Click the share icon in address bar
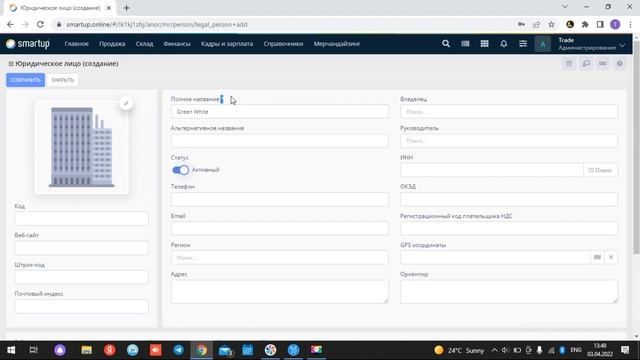This screenshot has width=640, height=360. click(536, 24)
